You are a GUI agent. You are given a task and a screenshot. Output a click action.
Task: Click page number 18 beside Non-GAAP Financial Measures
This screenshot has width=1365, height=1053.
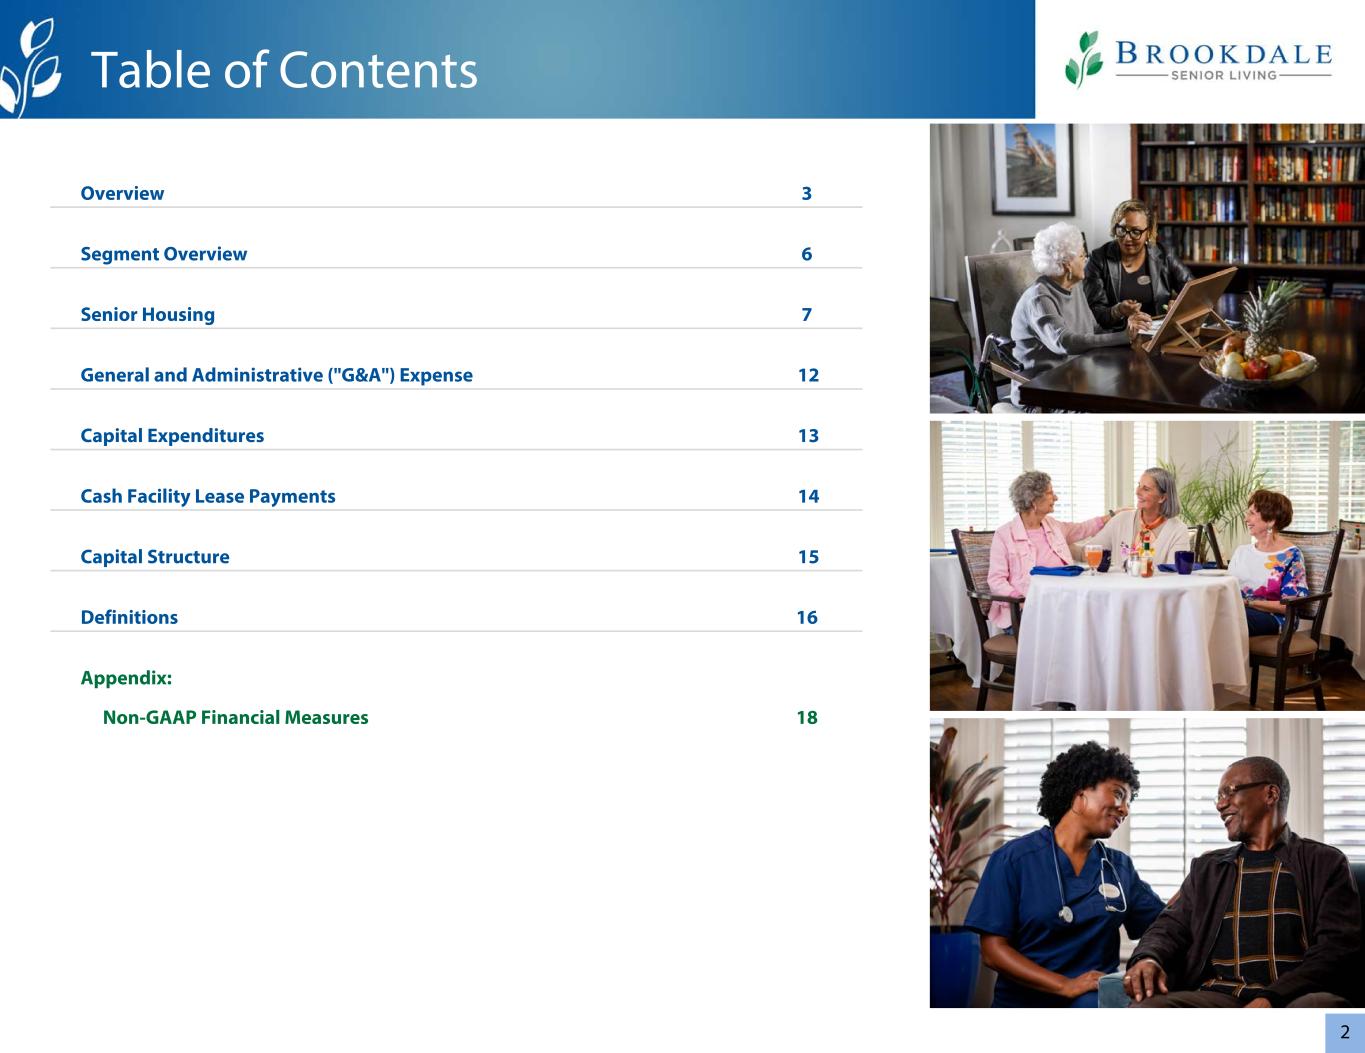click(x=807, y=717)
